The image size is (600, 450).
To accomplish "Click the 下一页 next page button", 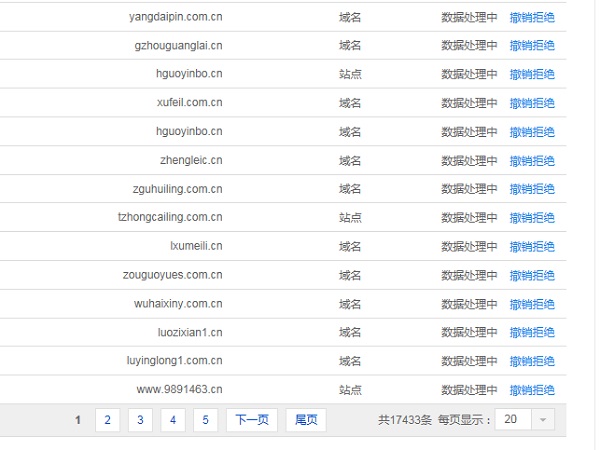I will tap(252, 420).
